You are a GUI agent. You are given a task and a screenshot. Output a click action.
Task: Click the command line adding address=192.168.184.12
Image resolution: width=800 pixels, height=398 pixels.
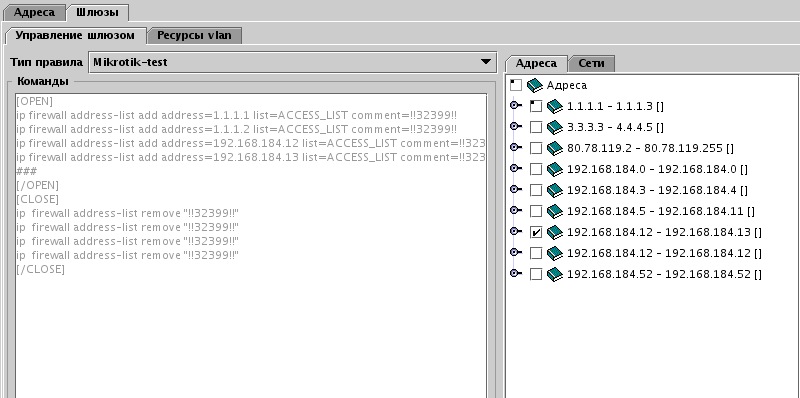[251, 143]
